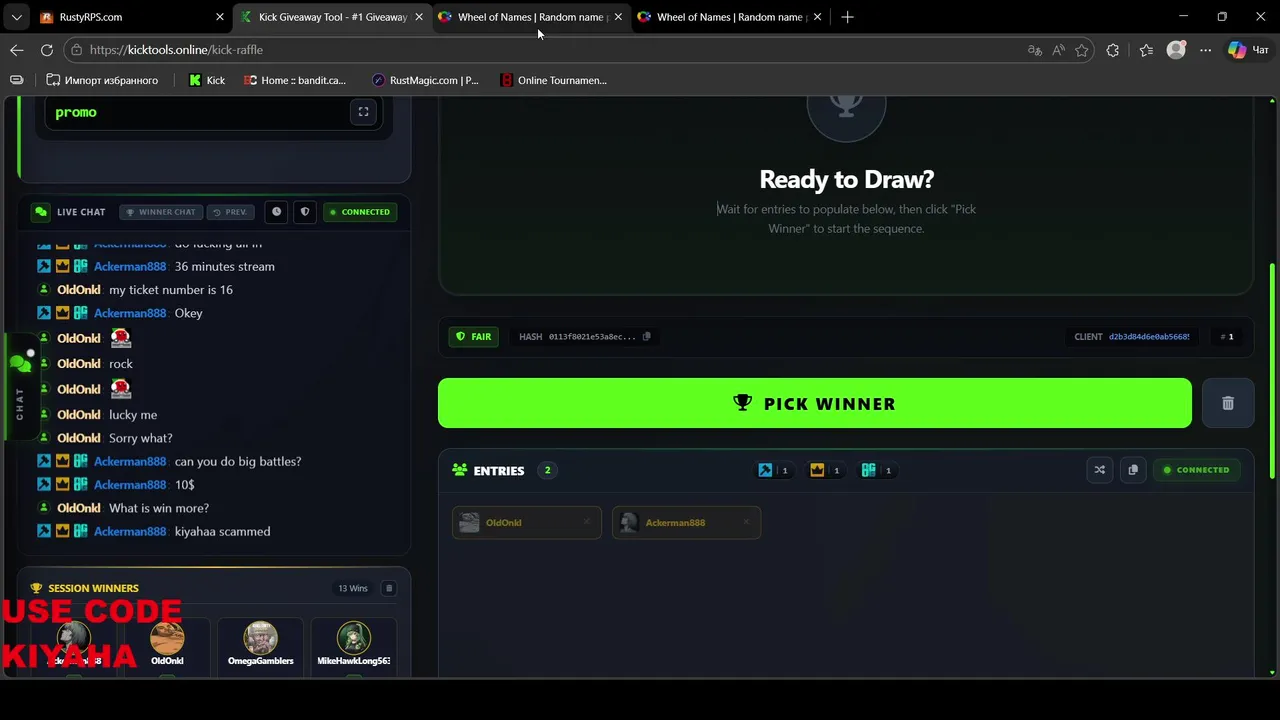This screenshot has width=1280, height=720.
Task: Open the translate page icon
Action: point(1035,50)
